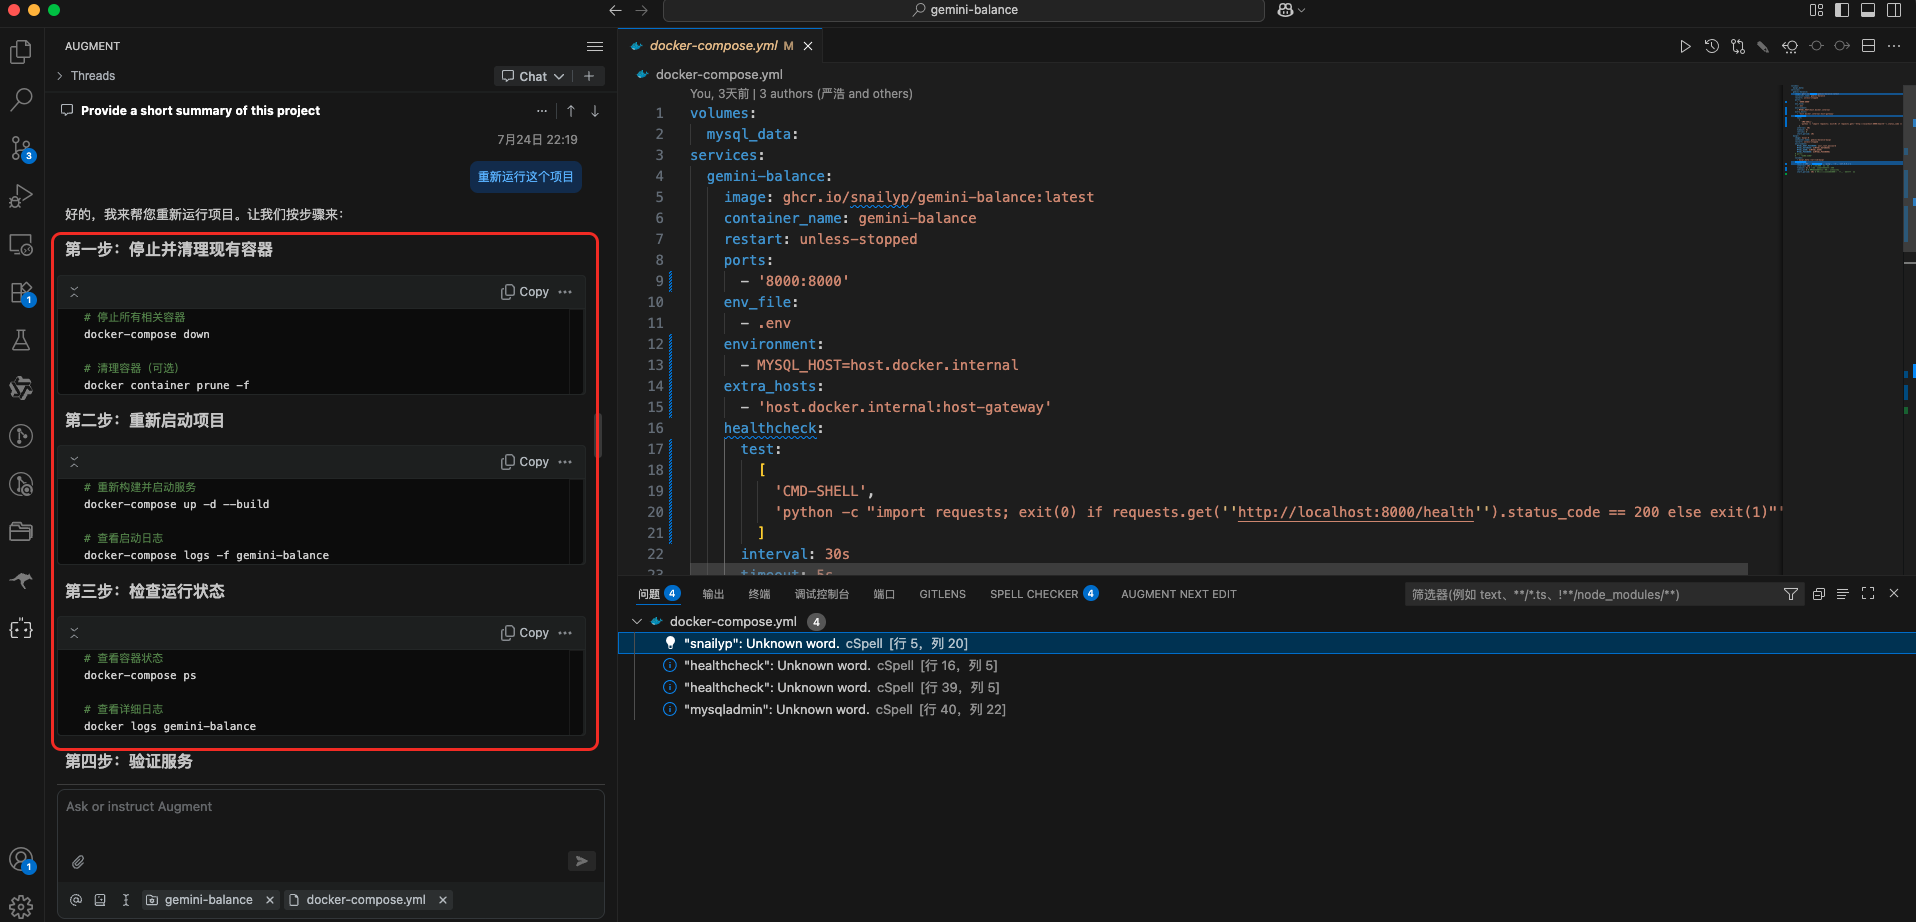This screenshot has width=1916, height=922.
Task: Switch to the 终端 panel tab
Action: [x=759, y=594]
